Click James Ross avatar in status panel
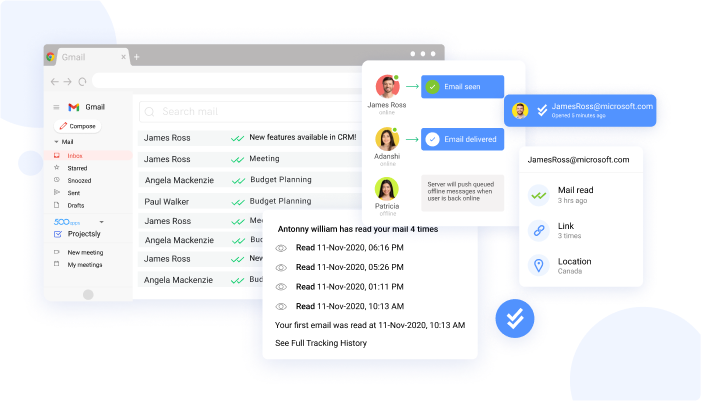The width and height of the screenshot is (701, 401). (387, 86)
